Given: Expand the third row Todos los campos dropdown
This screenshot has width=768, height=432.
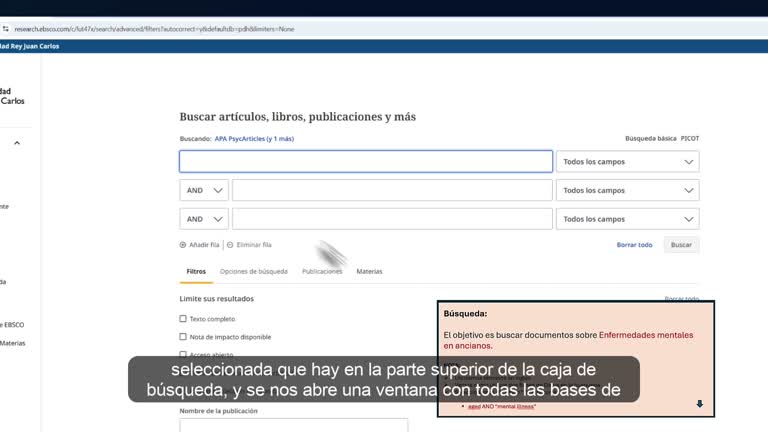Looking at the screenshot, I should click(x=627, y=219).
